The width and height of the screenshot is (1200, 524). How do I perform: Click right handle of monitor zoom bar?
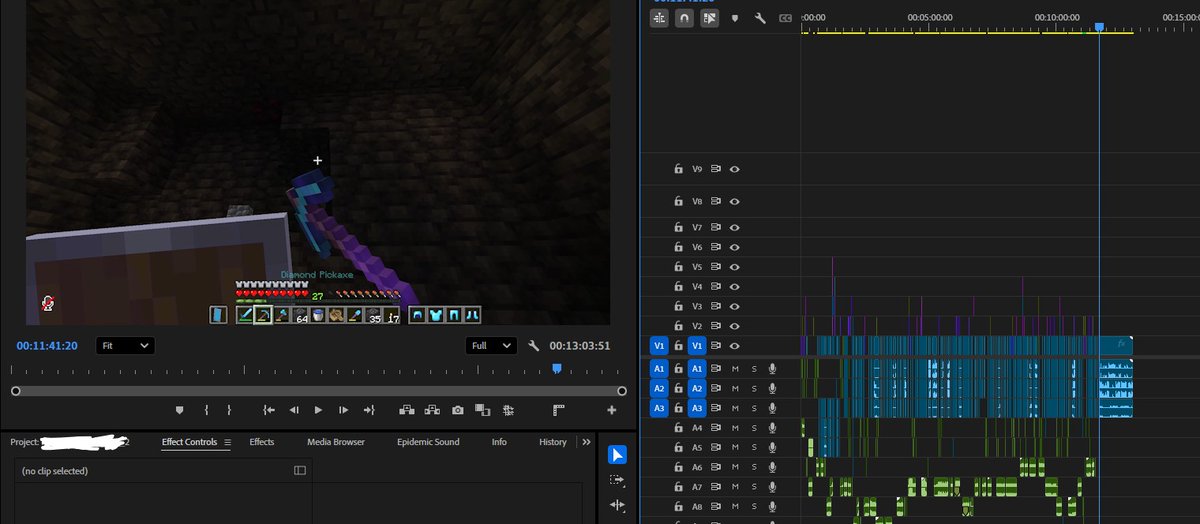click(x=622, y=391)
